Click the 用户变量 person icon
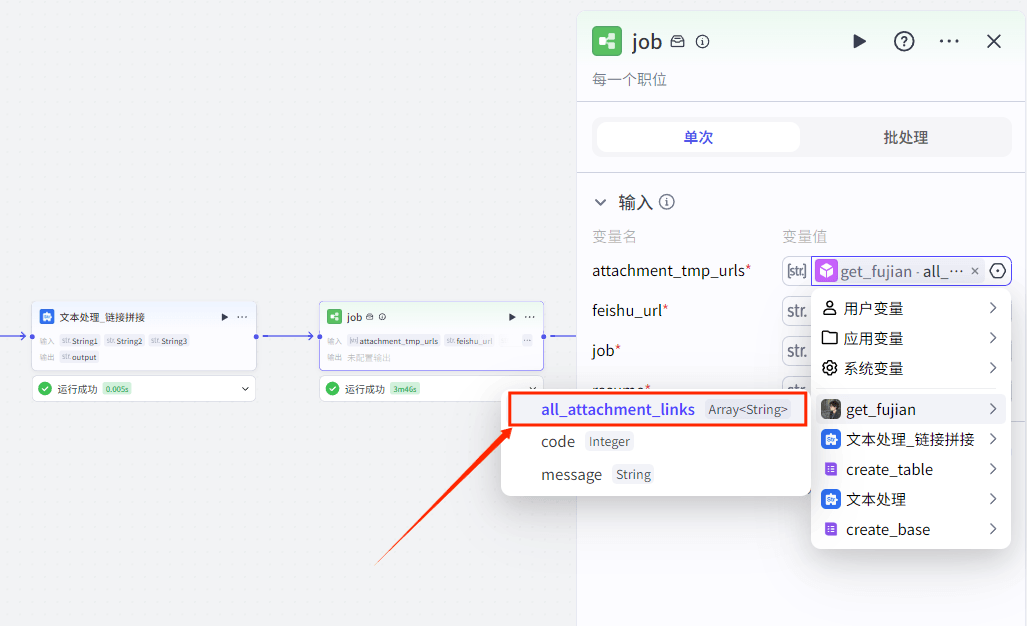 pos(829,308)
